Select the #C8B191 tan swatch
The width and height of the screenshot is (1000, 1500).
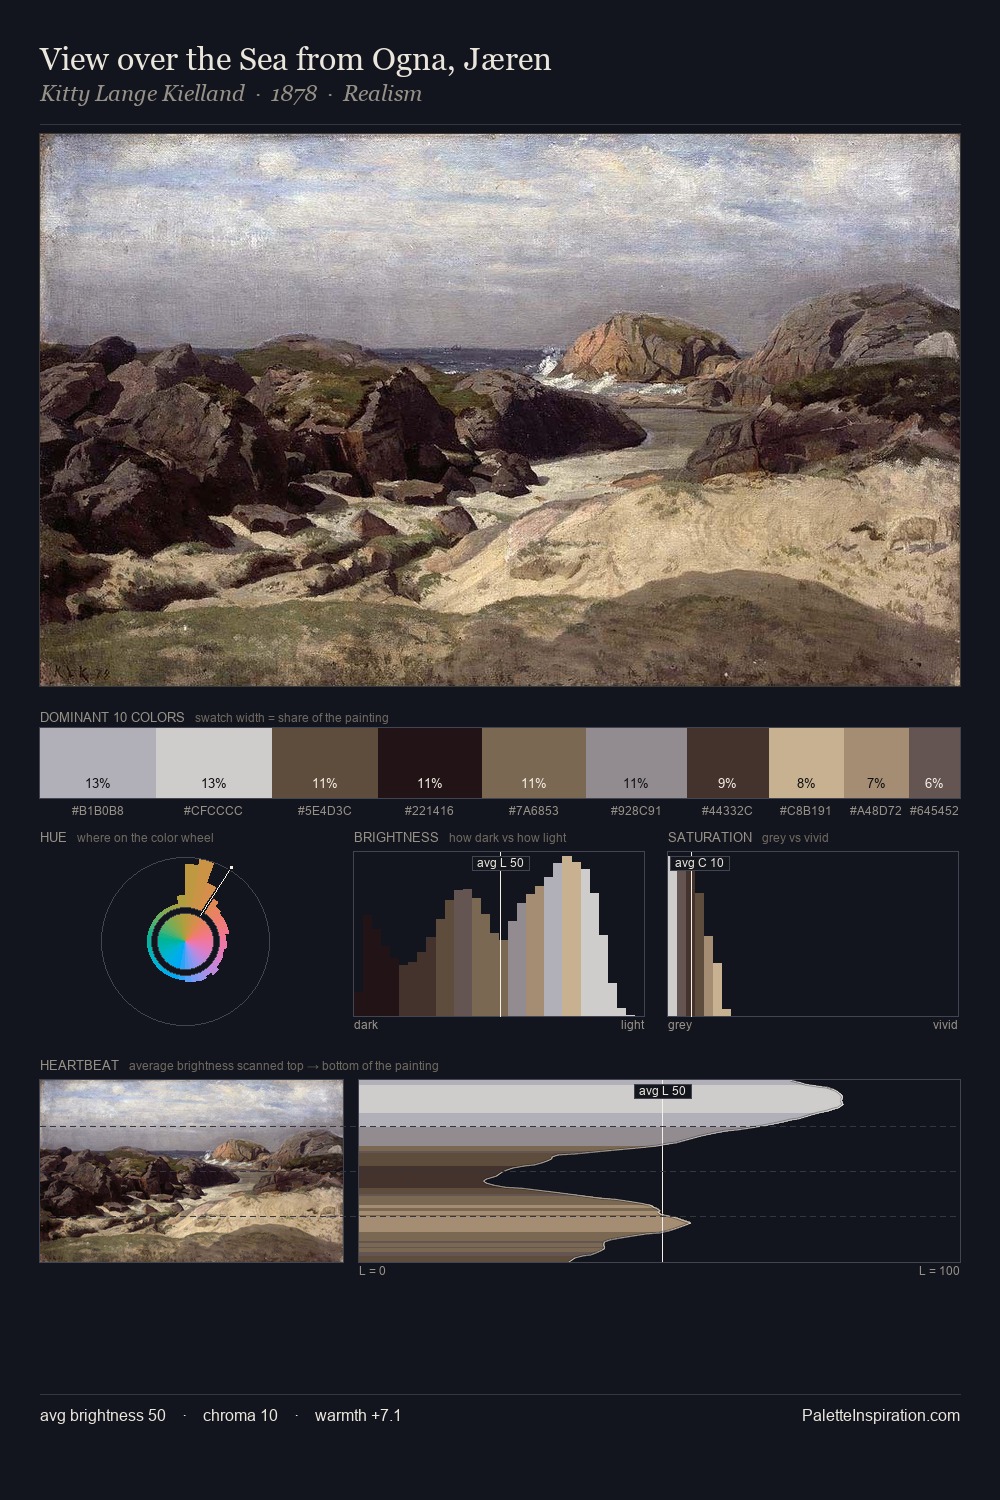coord(806,762)
